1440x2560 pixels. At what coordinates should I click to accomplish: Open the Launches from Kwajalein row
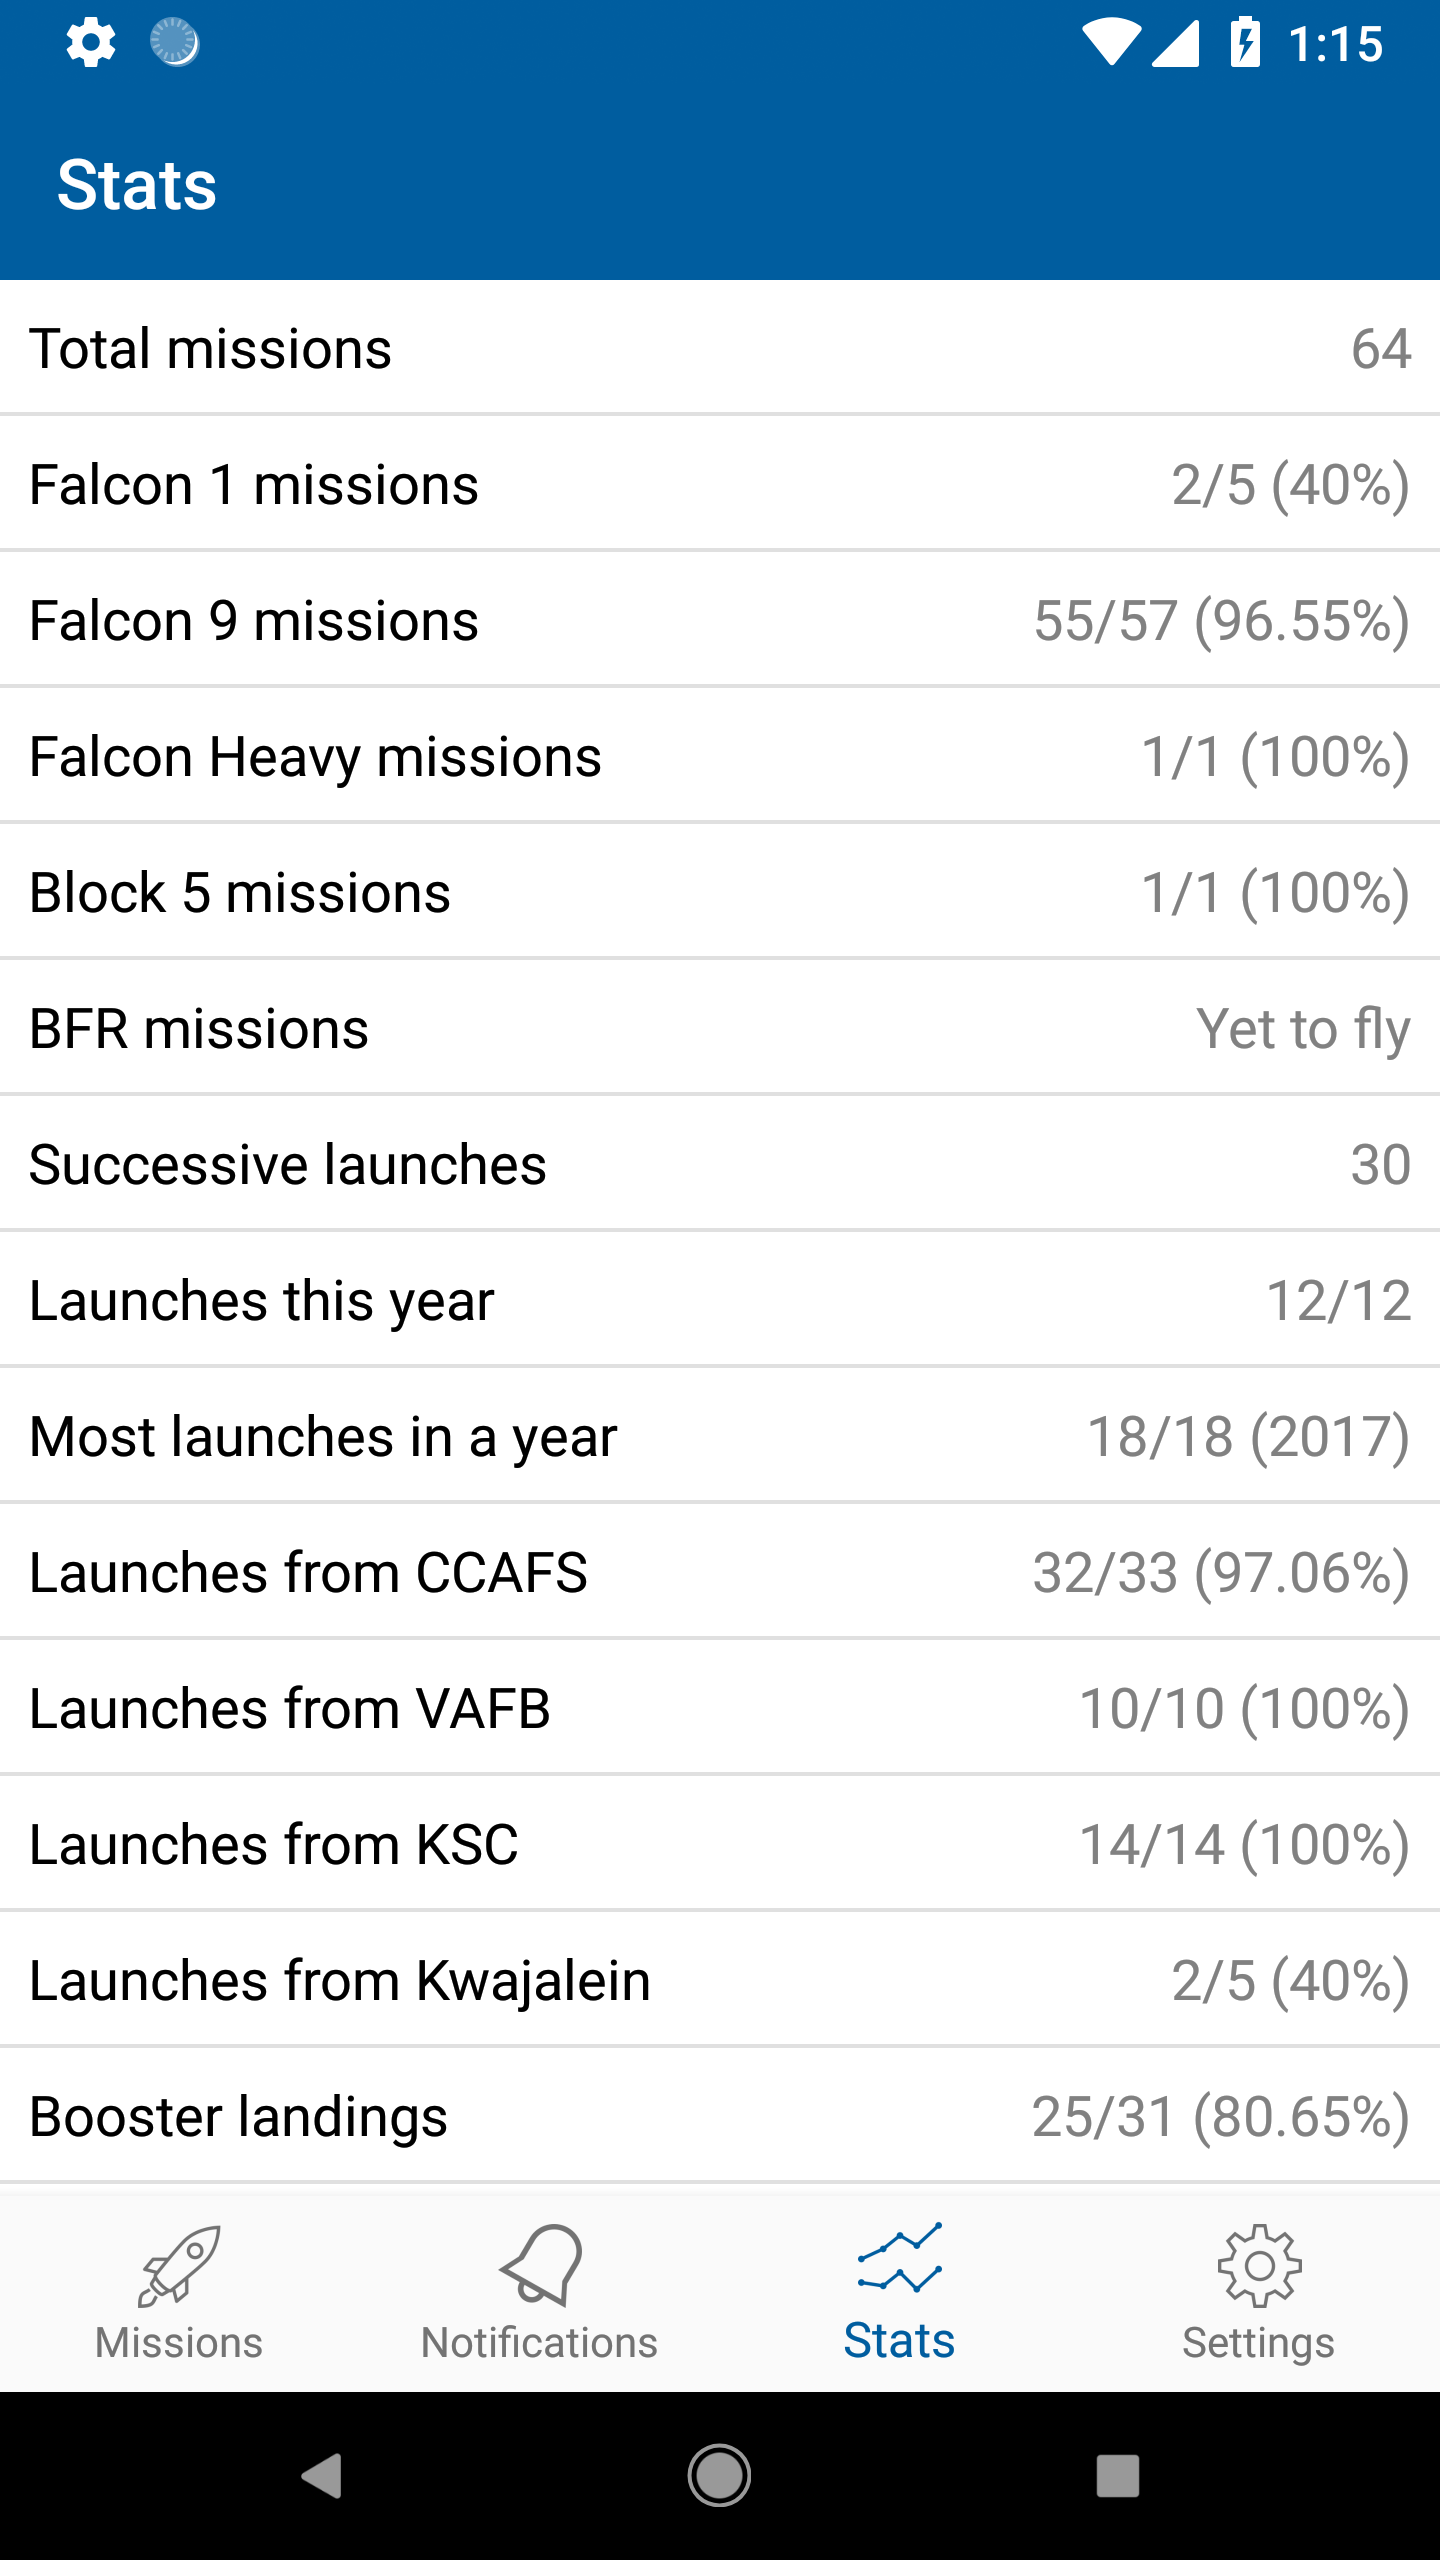coord(720,1980)
